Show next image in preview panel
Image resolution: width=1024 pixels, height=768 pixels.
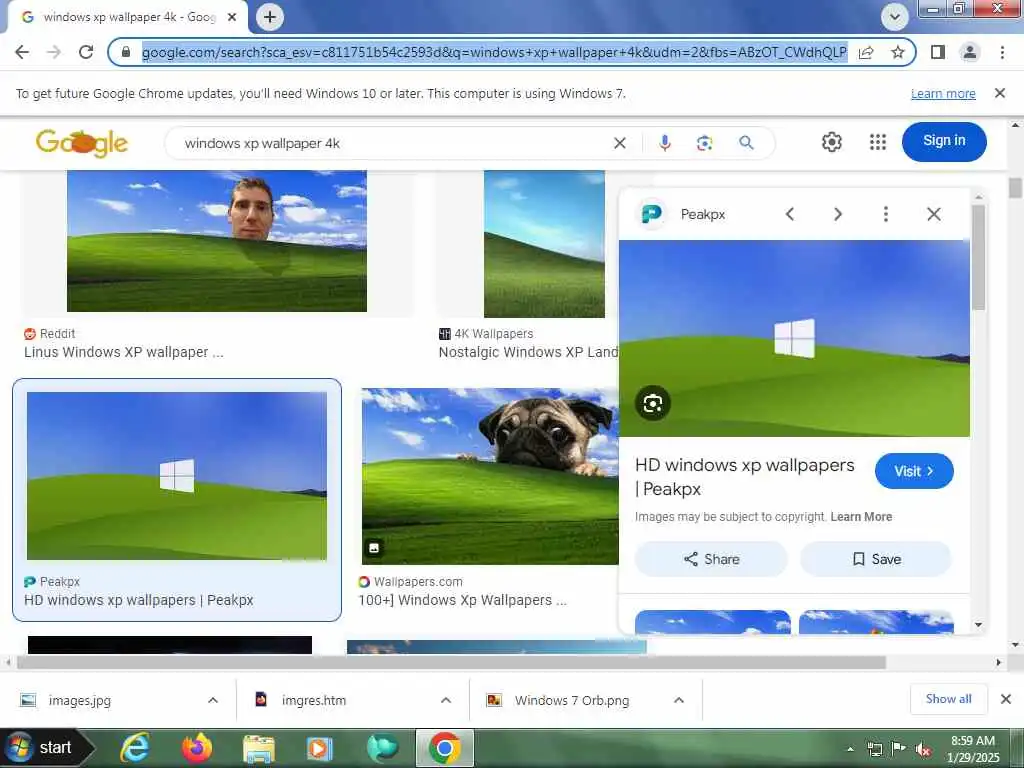pyautogui.click(x=838, y=214)
